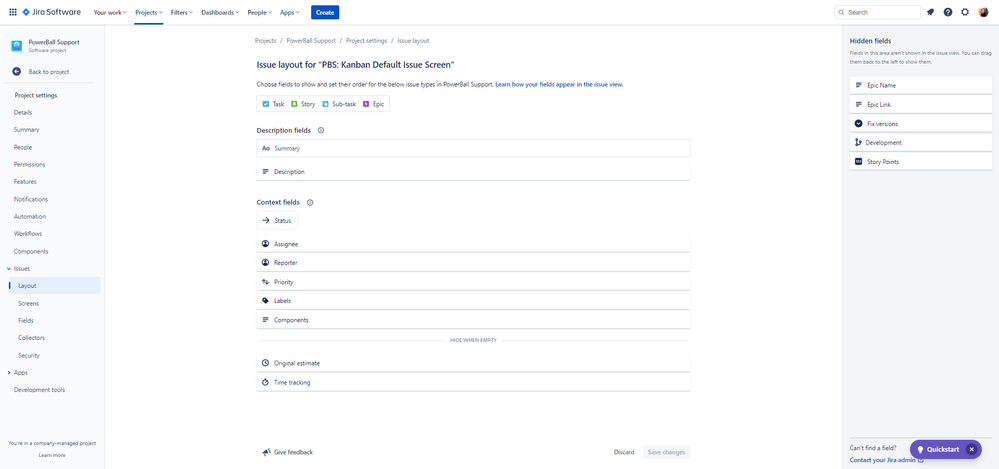
Task: Click the Discard button
Action: coord(624,452)
